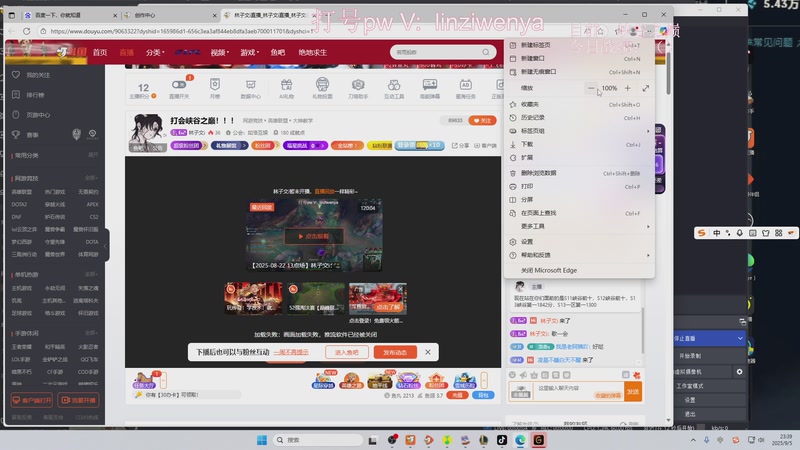Click the Douyu search input field
Image resolution: width=800 pixels, height=450 pixels.
(x=436, y=52)
